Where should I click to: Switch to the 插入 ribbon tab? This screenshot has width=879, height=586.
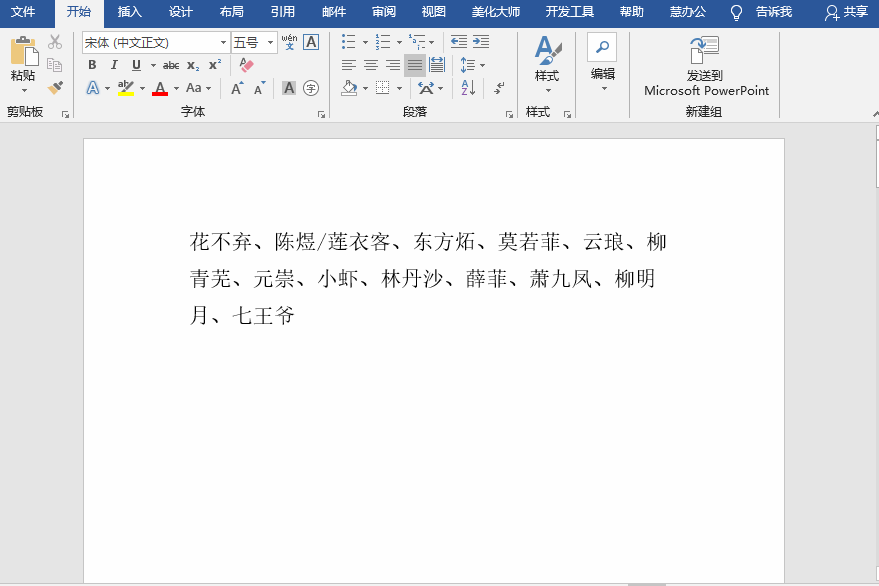(128, 13)
